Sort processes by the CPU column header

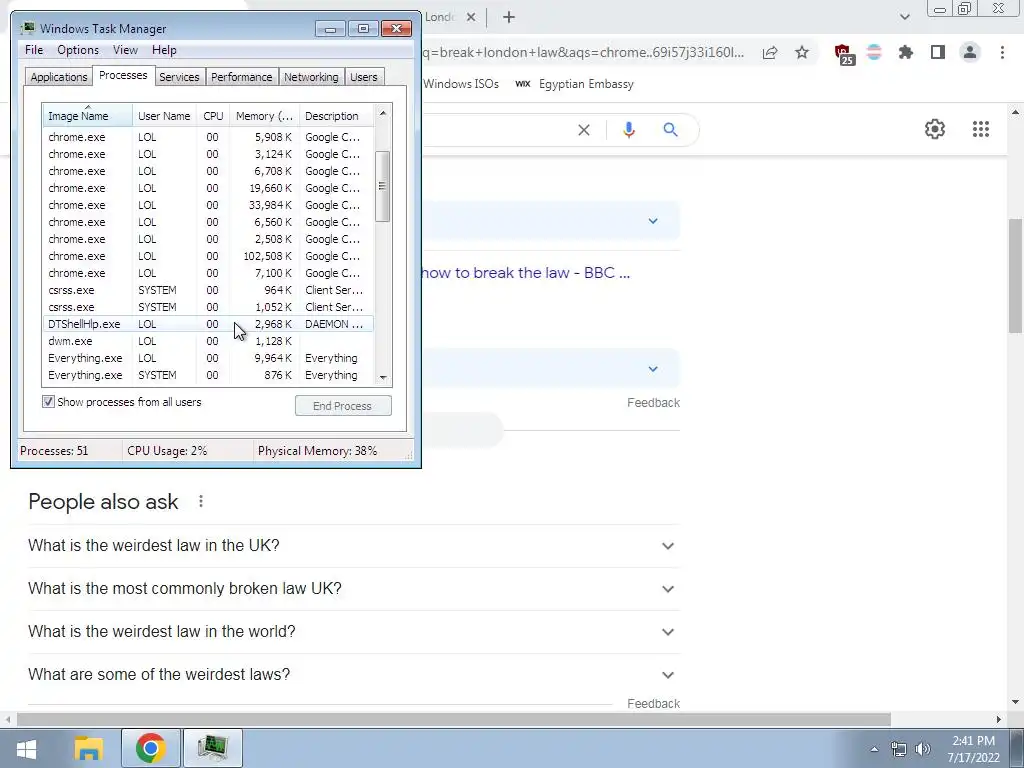pyautogui.click(x=214, y=116)
